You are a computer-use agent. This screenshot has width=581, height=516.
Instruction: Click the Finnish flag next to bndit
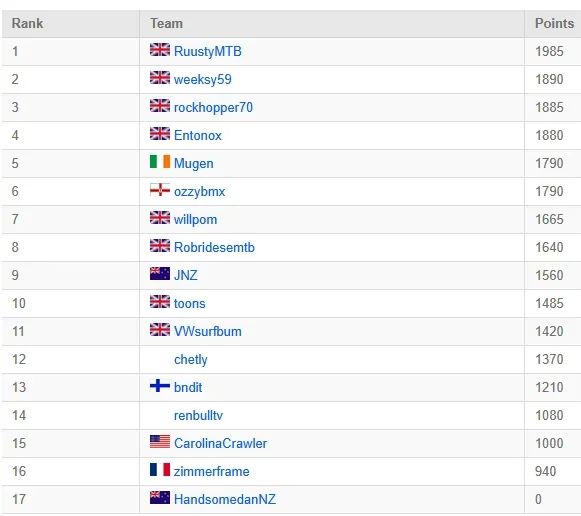tap(160, 386)
